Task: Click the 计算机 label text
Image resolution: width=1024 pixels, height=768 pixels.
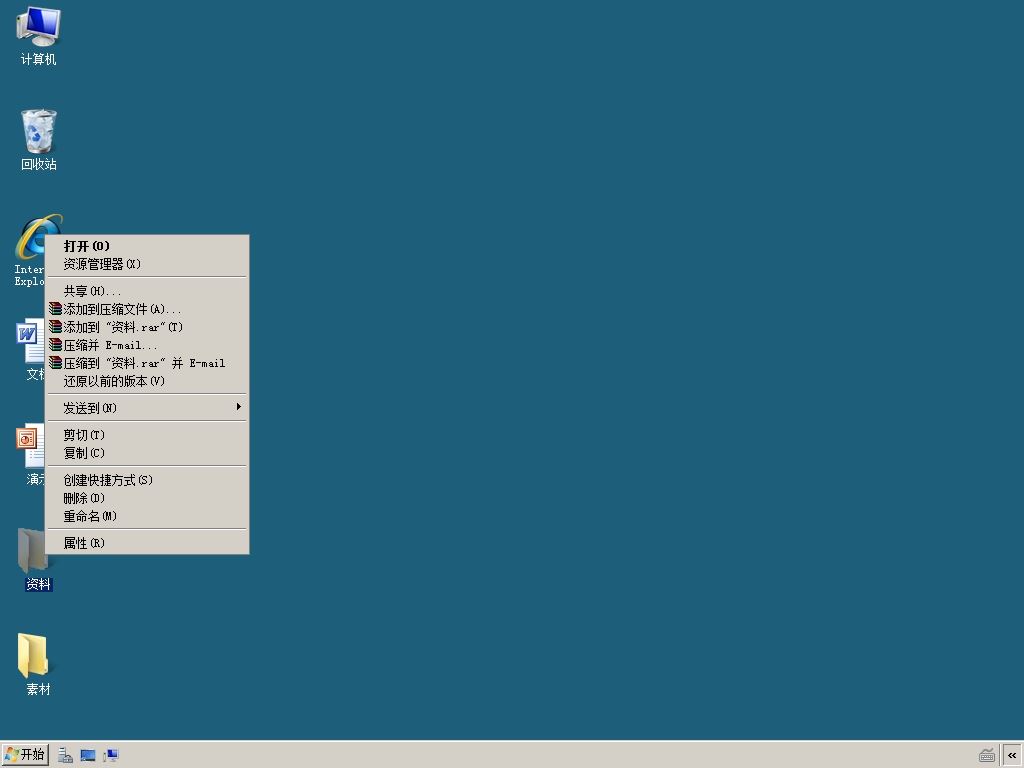Action: coord(39,59)
